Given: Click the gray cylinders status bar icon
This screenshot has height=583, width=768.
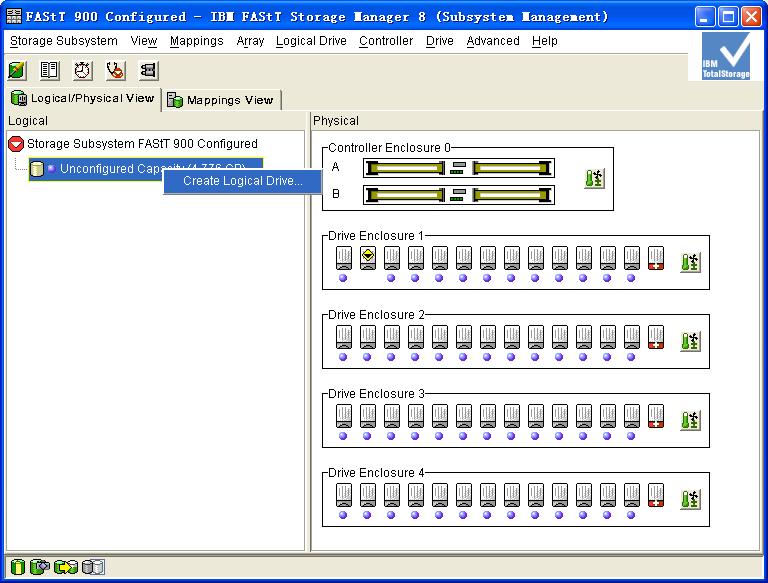Looking at the screenshot, I should (93, 567).
